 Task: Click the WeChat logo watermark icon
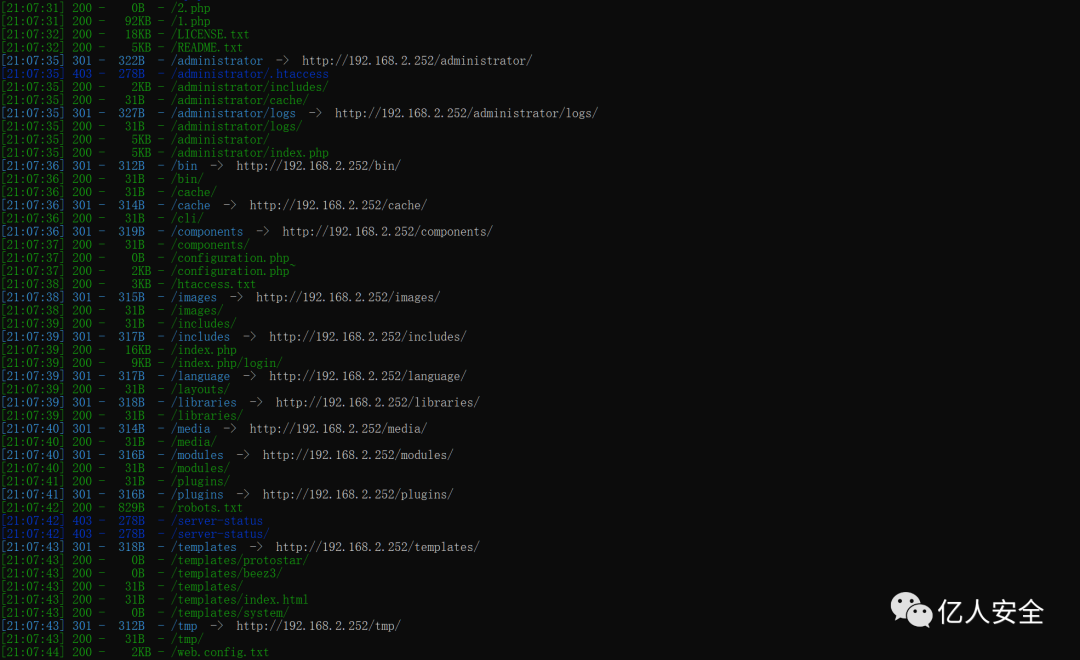tap(911, 610)
